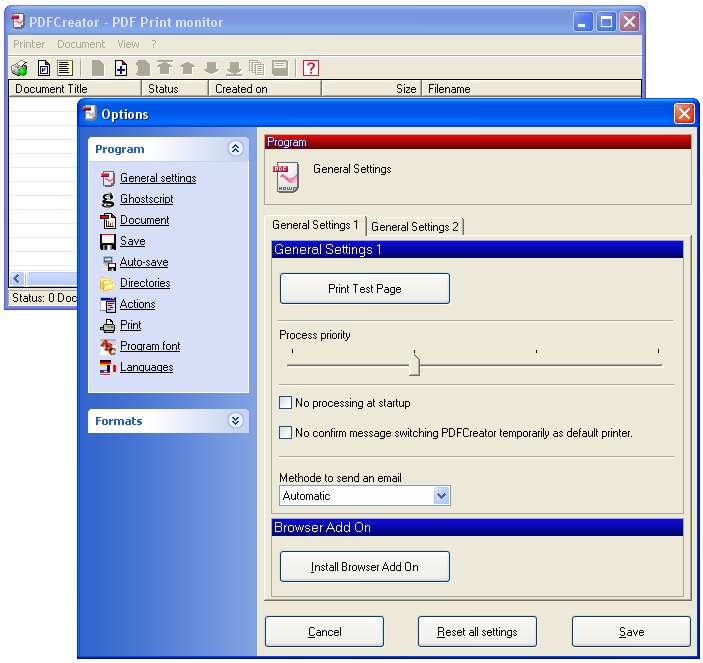
Task: Click the Program font icon
Action: tap(108, 346)
